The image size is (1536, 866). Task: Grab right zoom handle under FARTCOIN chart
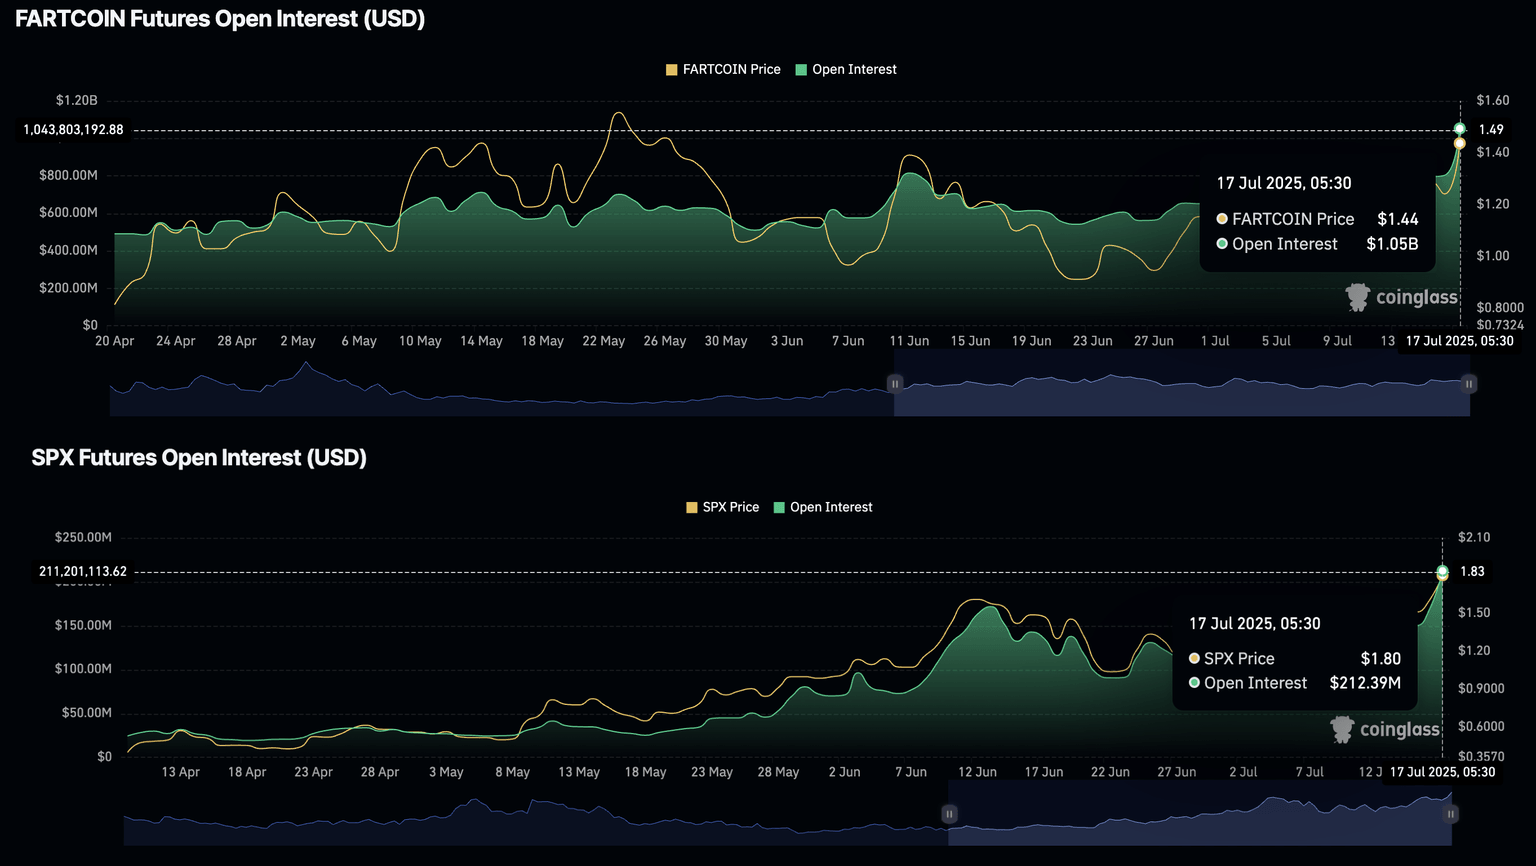(1468, 384)
